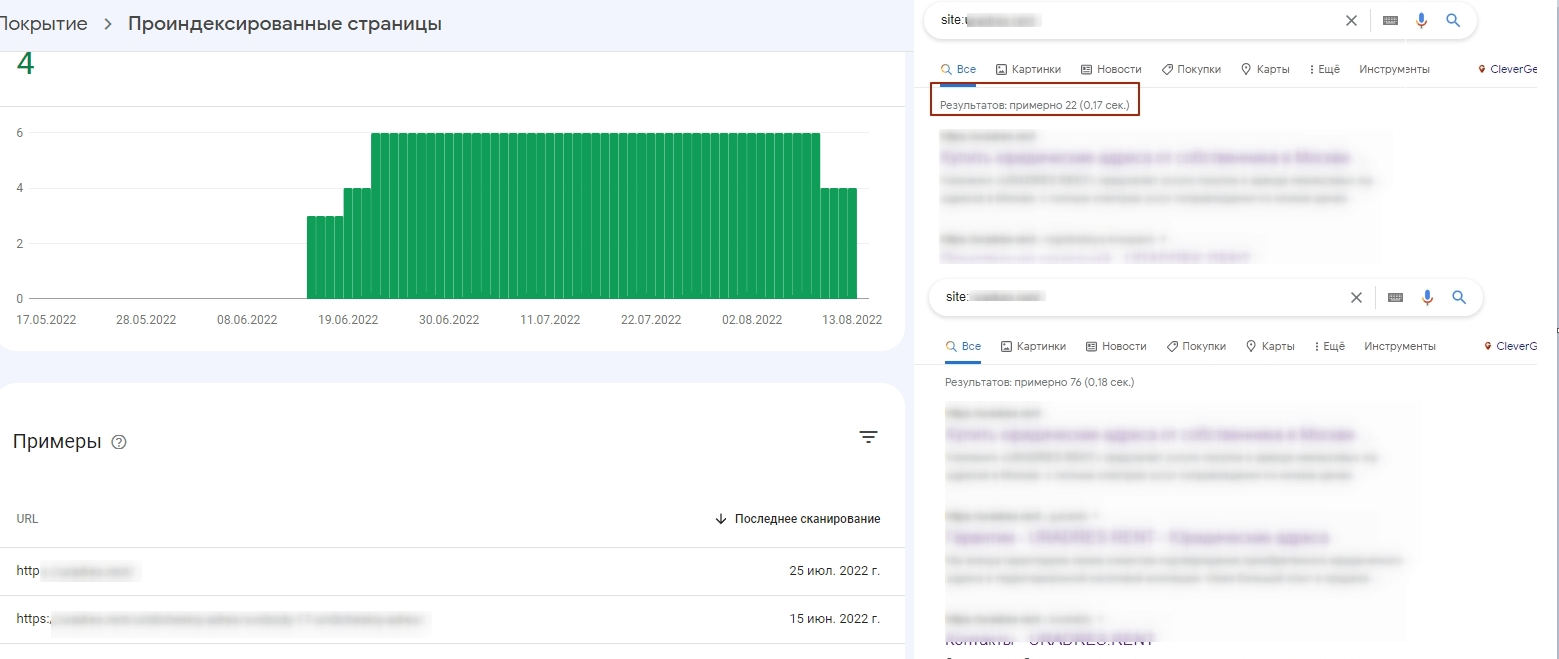The image size is (1559, 659).
Task: Click the magnifier search icon in the top bar
Action: [1454, 20]
